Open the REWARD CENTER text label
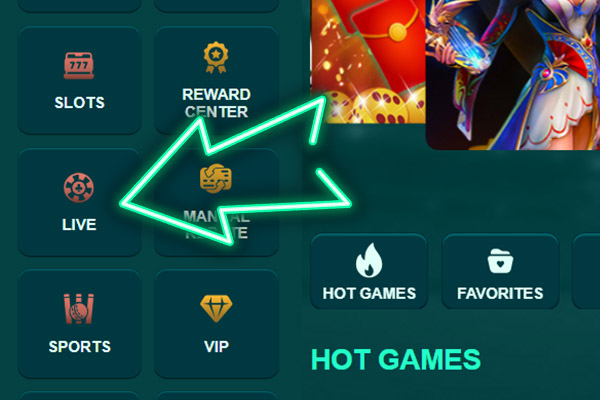Viewport: 600px width, 400px height. point(216,103)
